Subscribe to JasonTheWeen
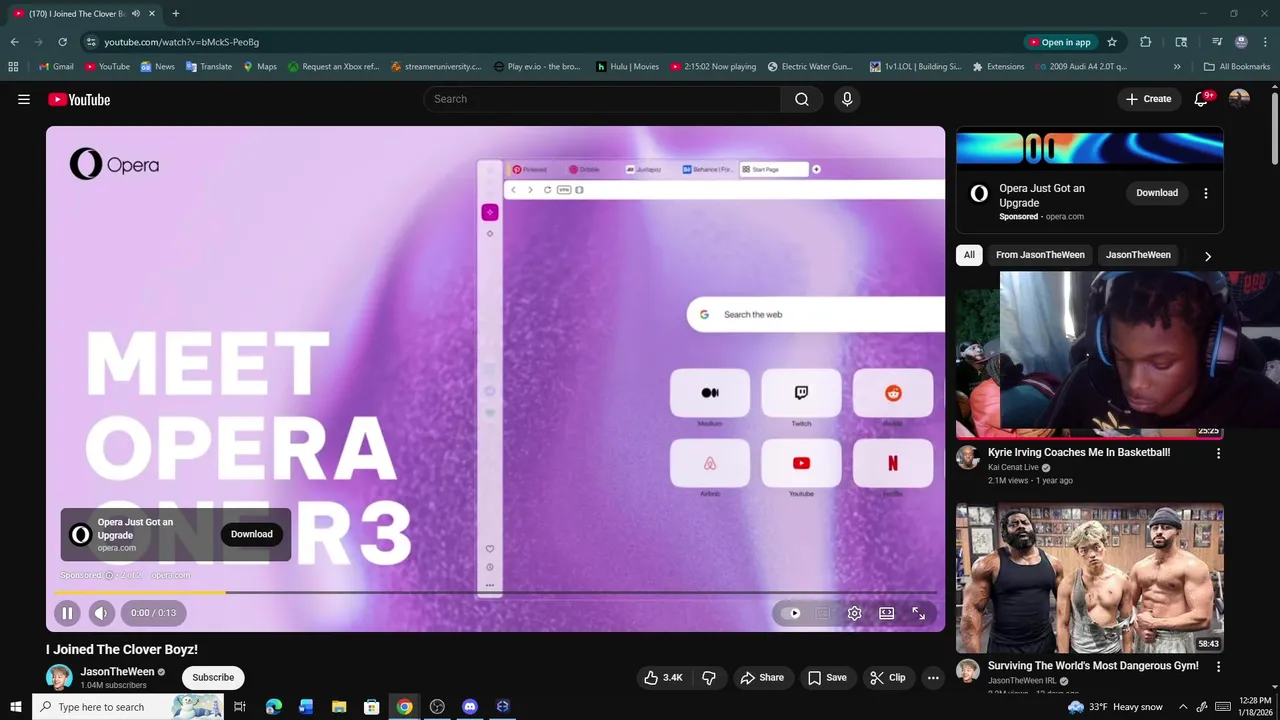The height and width of the screenshot is (720, 1280). coord(213,677)
